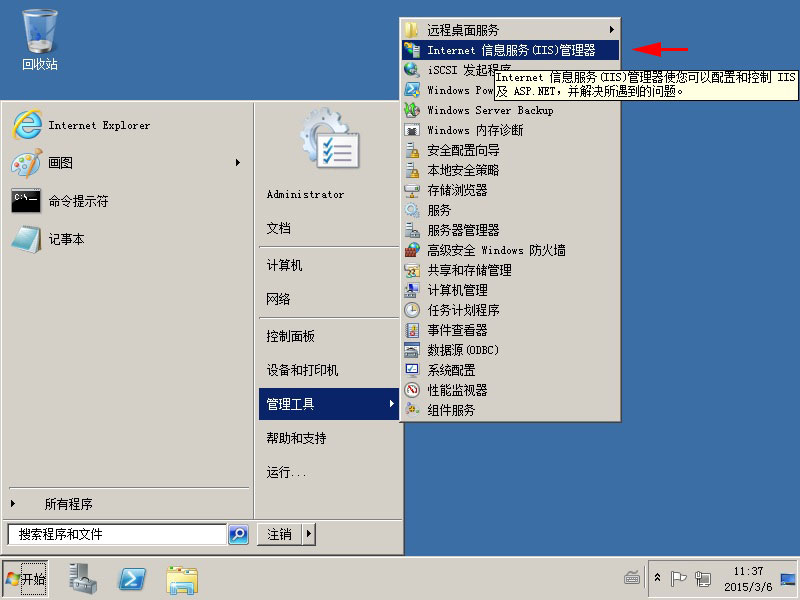Click the Command Prompt (命令提示符) icon

[26, 201]
